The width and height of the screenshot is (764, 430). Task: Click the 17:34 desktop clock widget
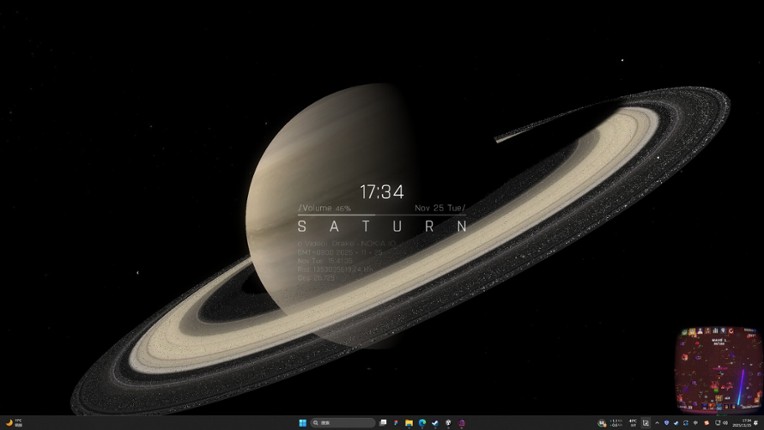381,191
